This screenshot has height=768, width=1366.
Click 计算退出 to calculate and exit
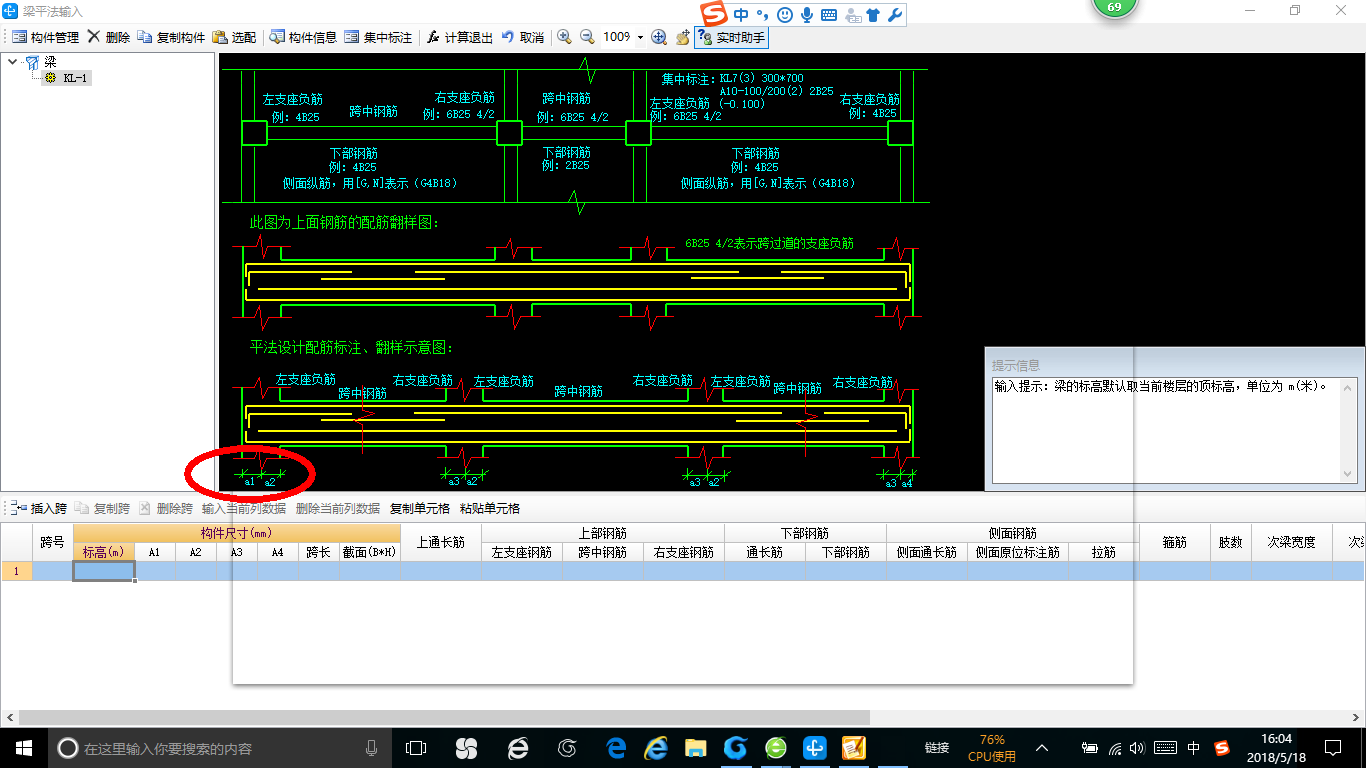click(459, 37)
